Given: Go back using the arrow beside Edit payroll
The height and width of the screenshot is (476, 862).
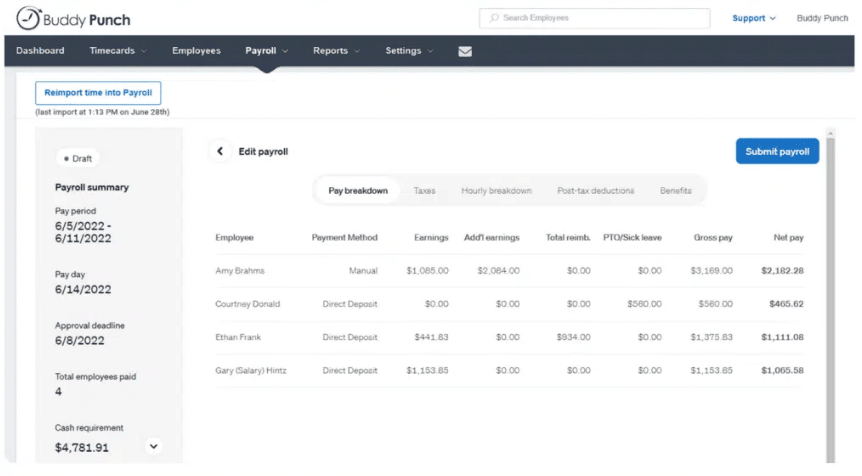Looking at the screenshot, I should (x=220, y=151).
